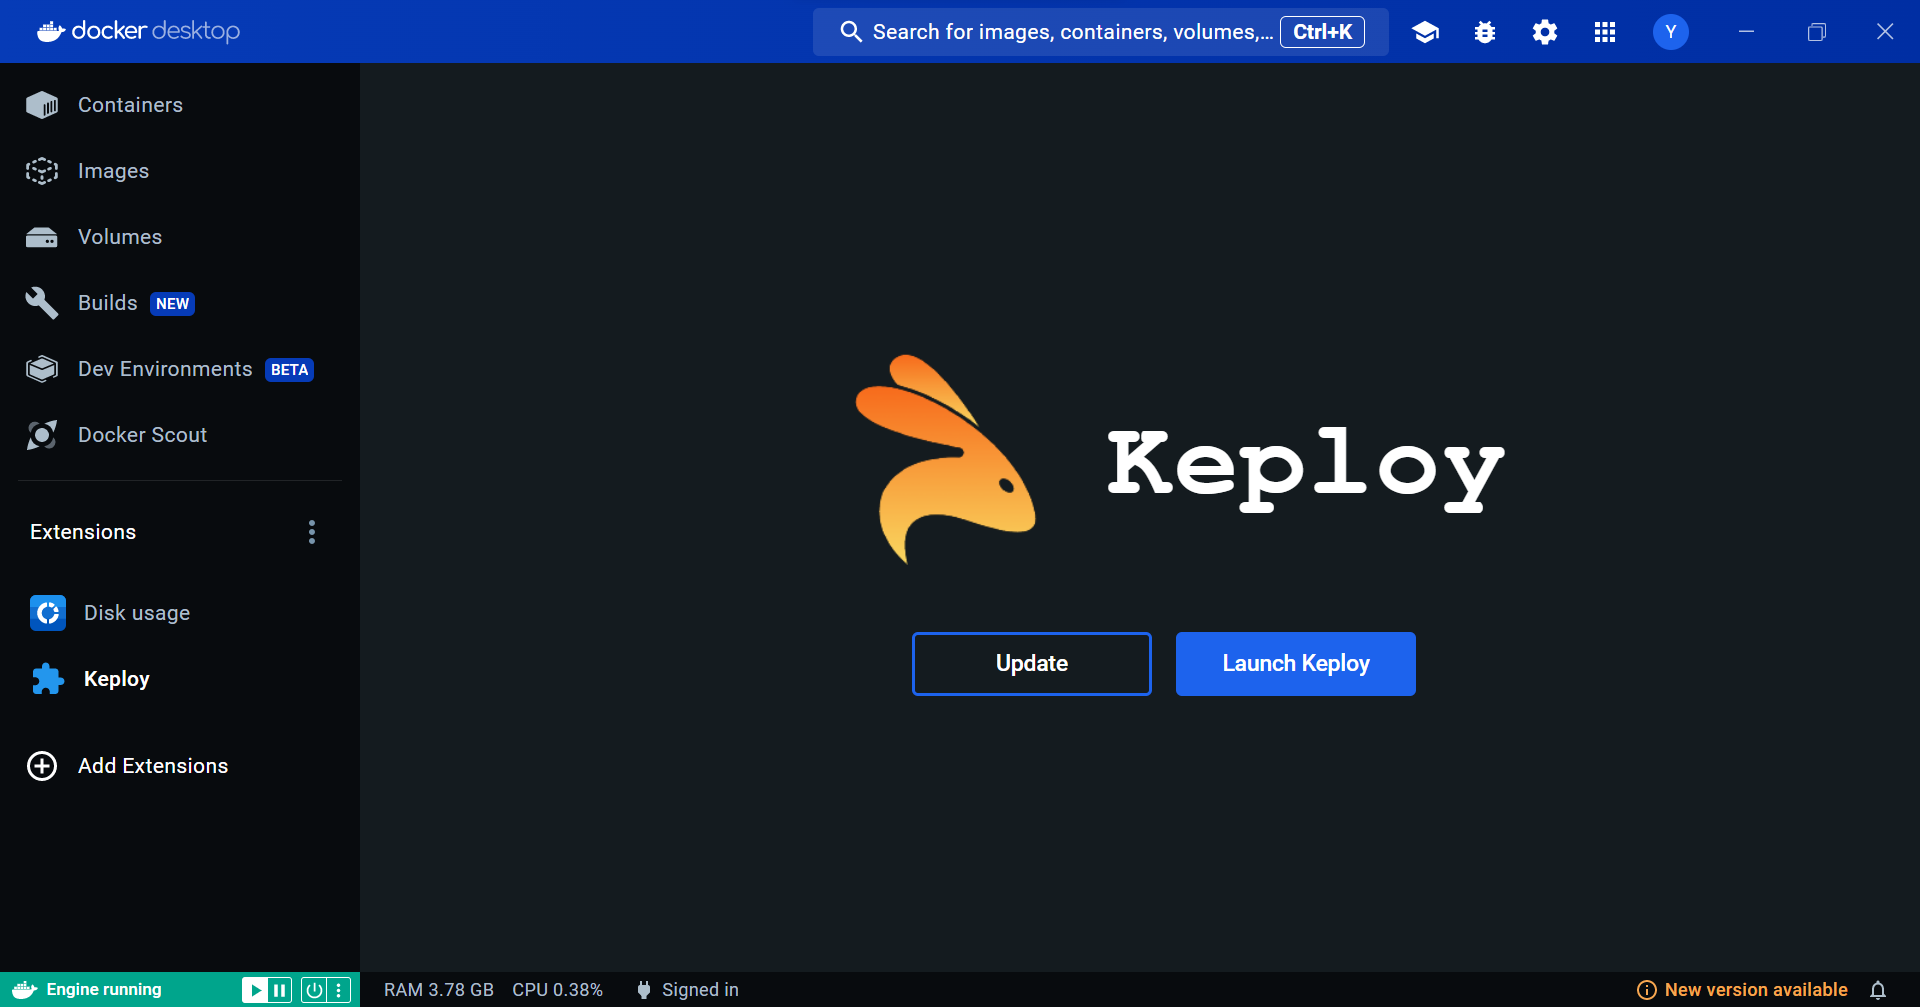Click the Add Extensions plus icon
Screen dimensions: 1920x1007
click(x=42, y=766)
